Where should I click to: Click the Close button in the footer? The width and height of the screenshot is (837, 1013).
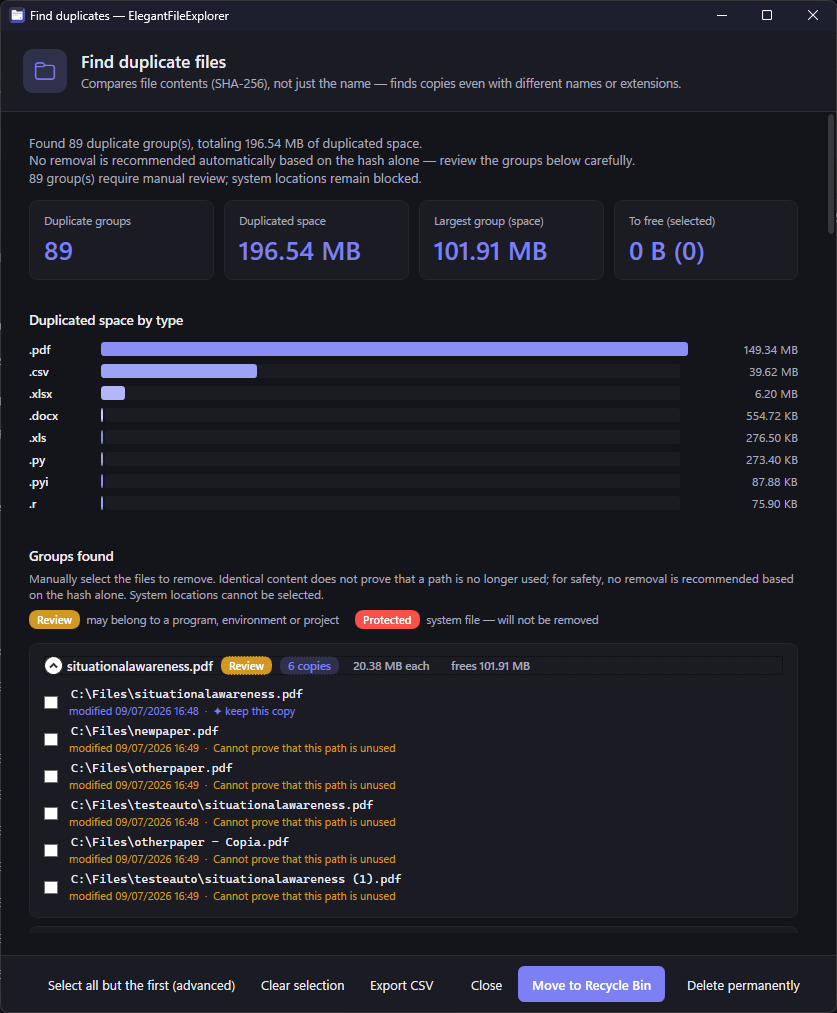pyautogui.click(x=486, y=985)
